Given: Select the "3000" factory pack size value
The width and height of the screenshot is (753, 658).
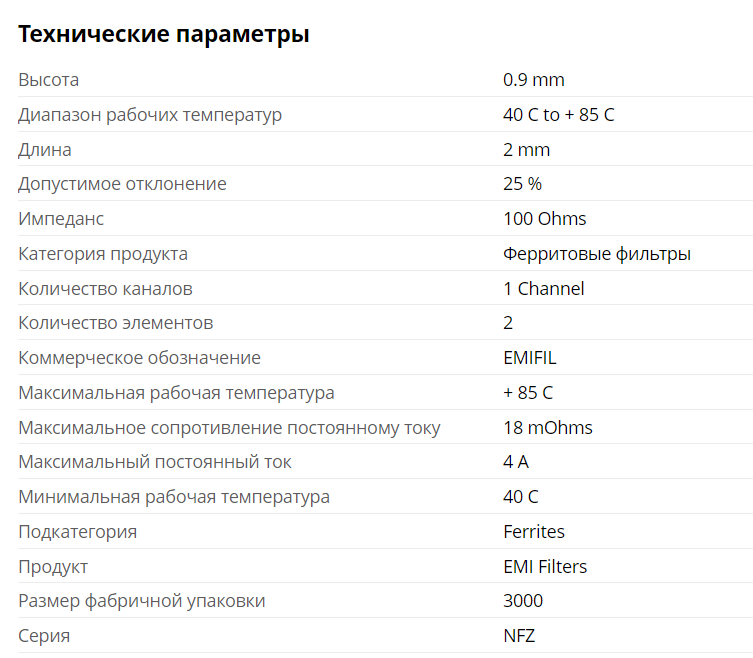Looking at the screenshot, I should click(x=523, y=601).
